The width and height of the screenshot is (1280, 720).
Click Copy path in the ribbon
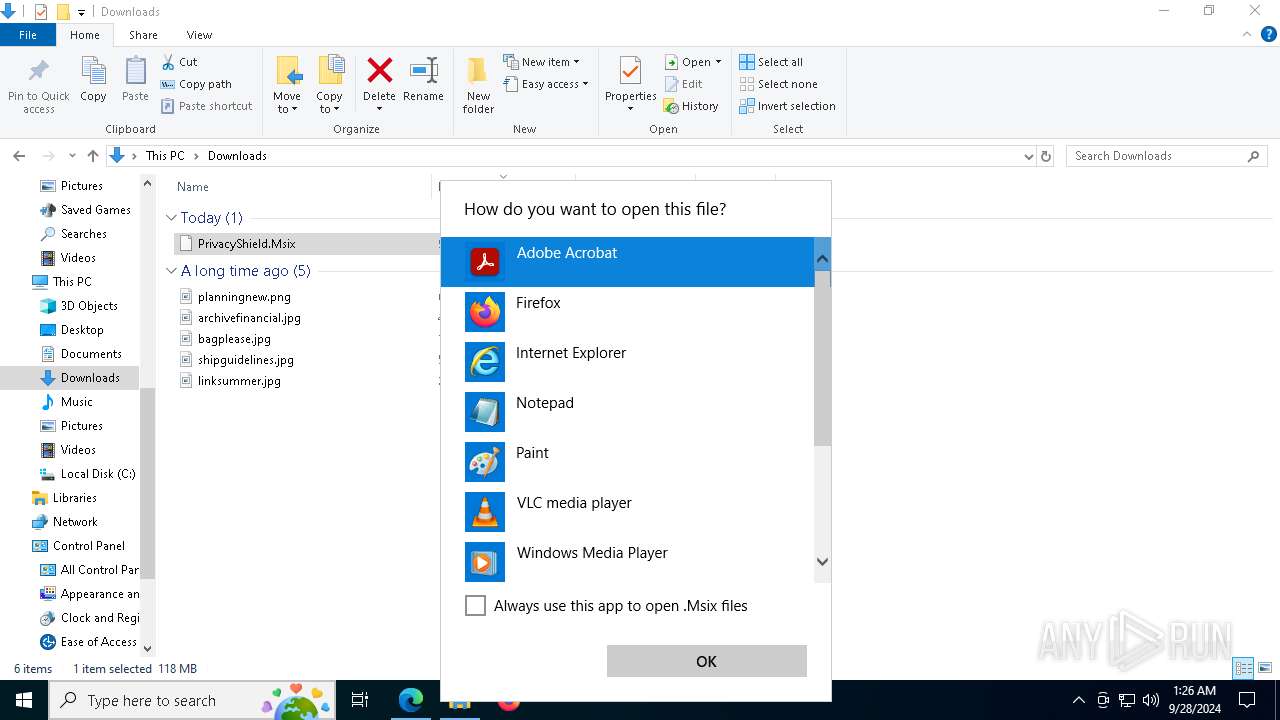pos(196,84)
